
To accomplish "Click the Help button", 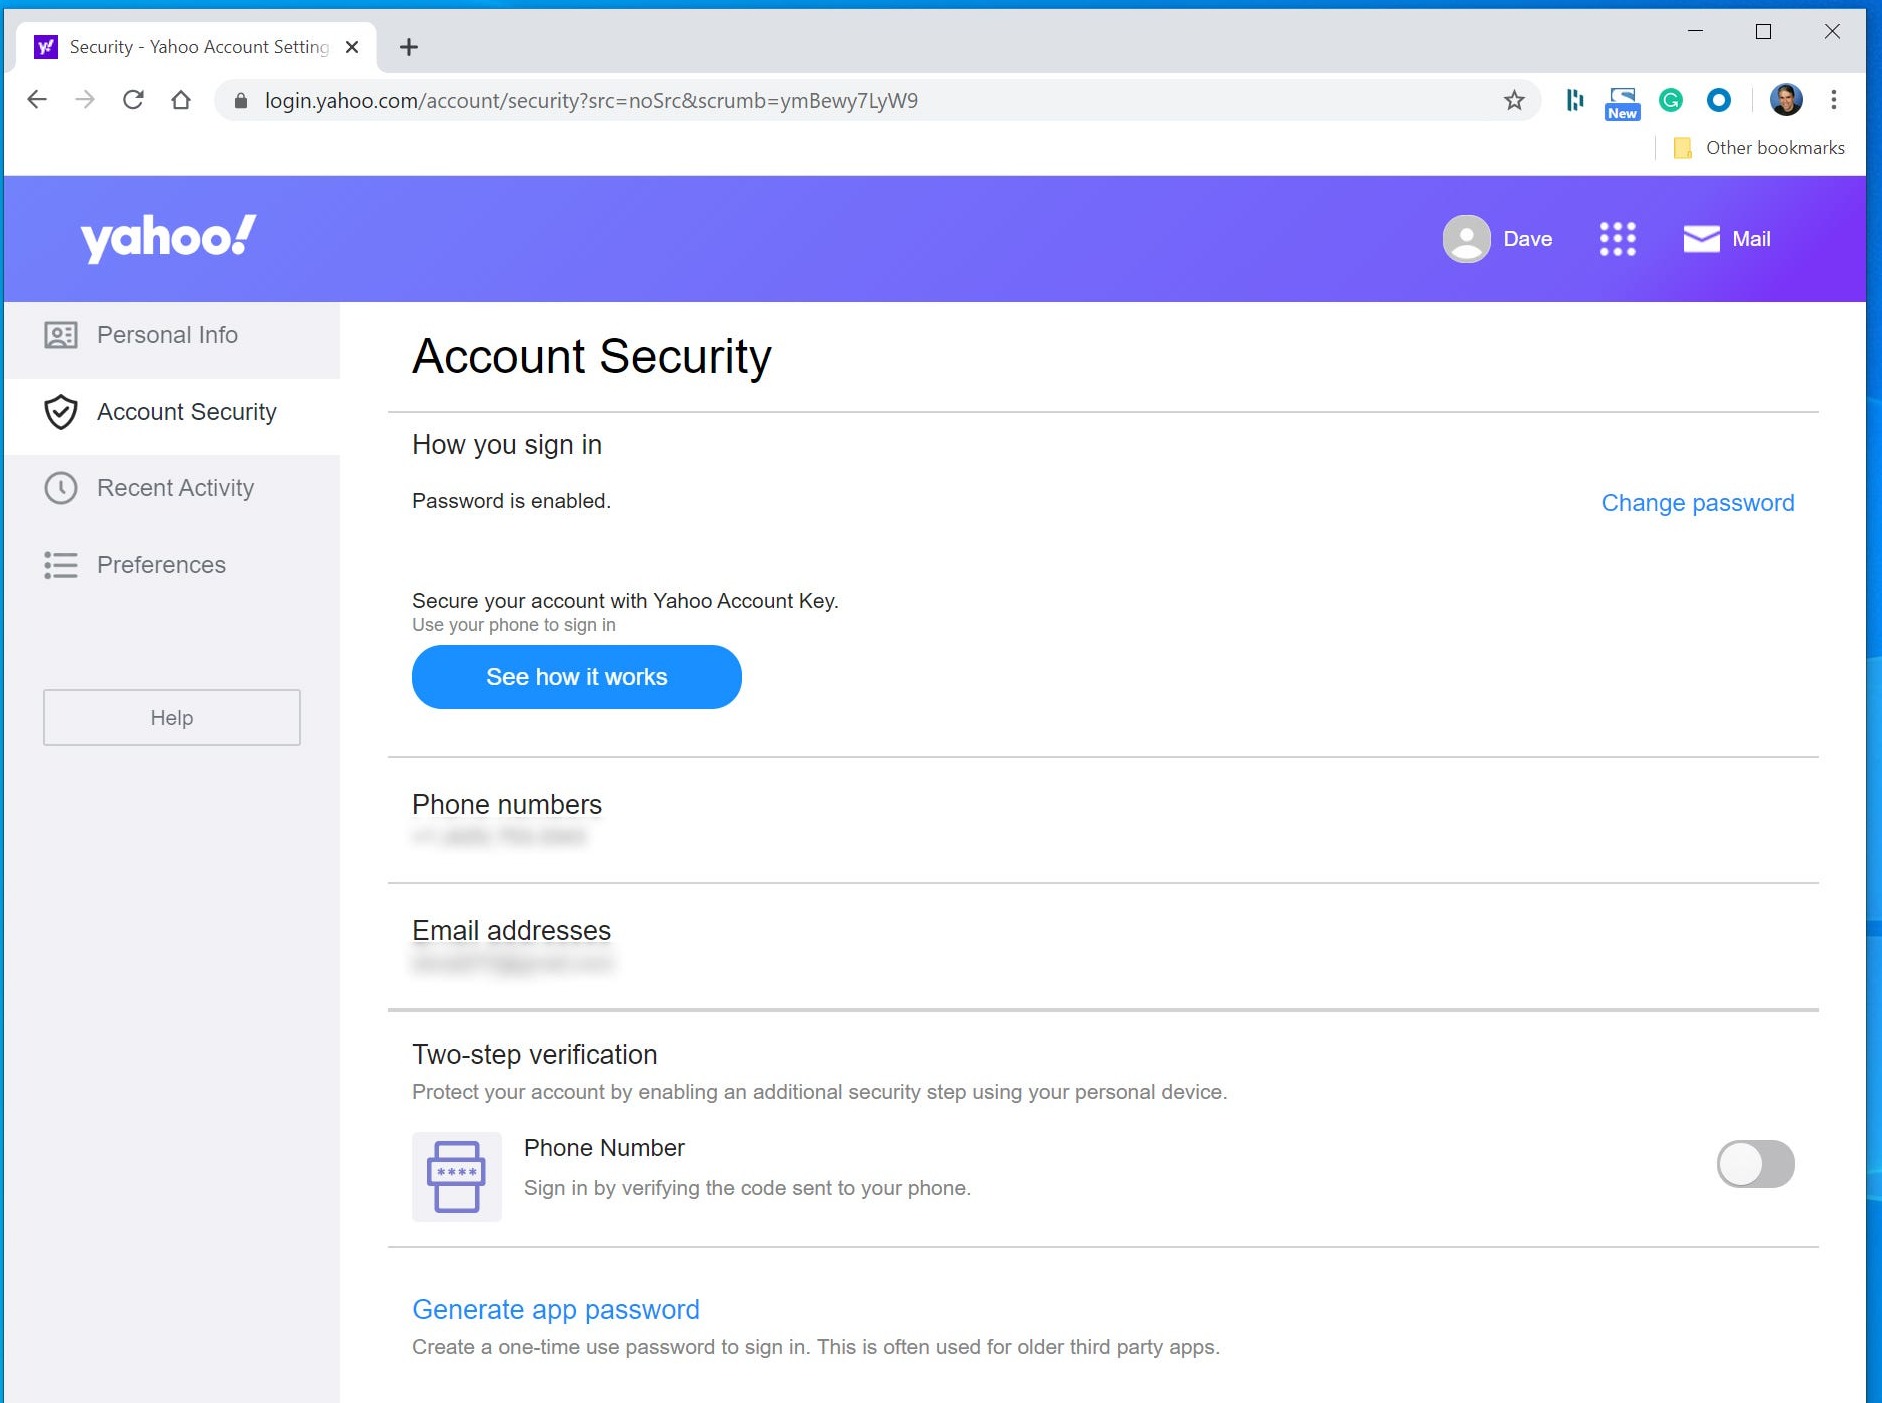I will pos(172,717).
